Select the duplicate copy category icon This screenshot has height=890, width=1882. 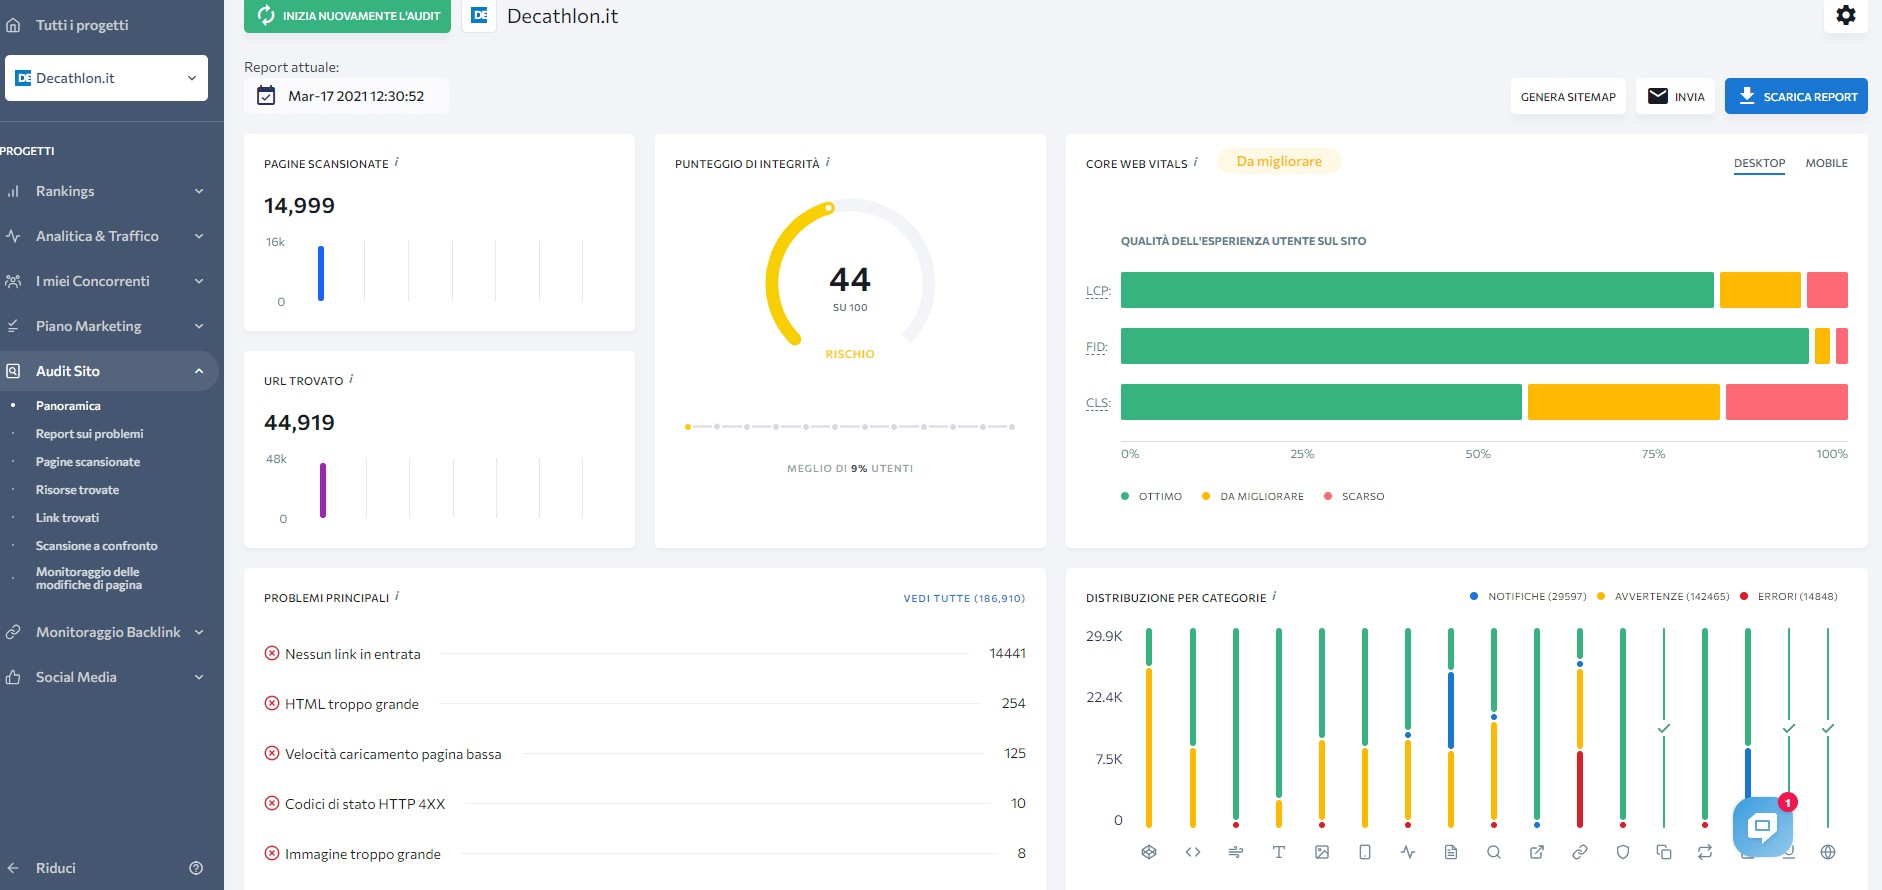click(x=1664, y=852)
